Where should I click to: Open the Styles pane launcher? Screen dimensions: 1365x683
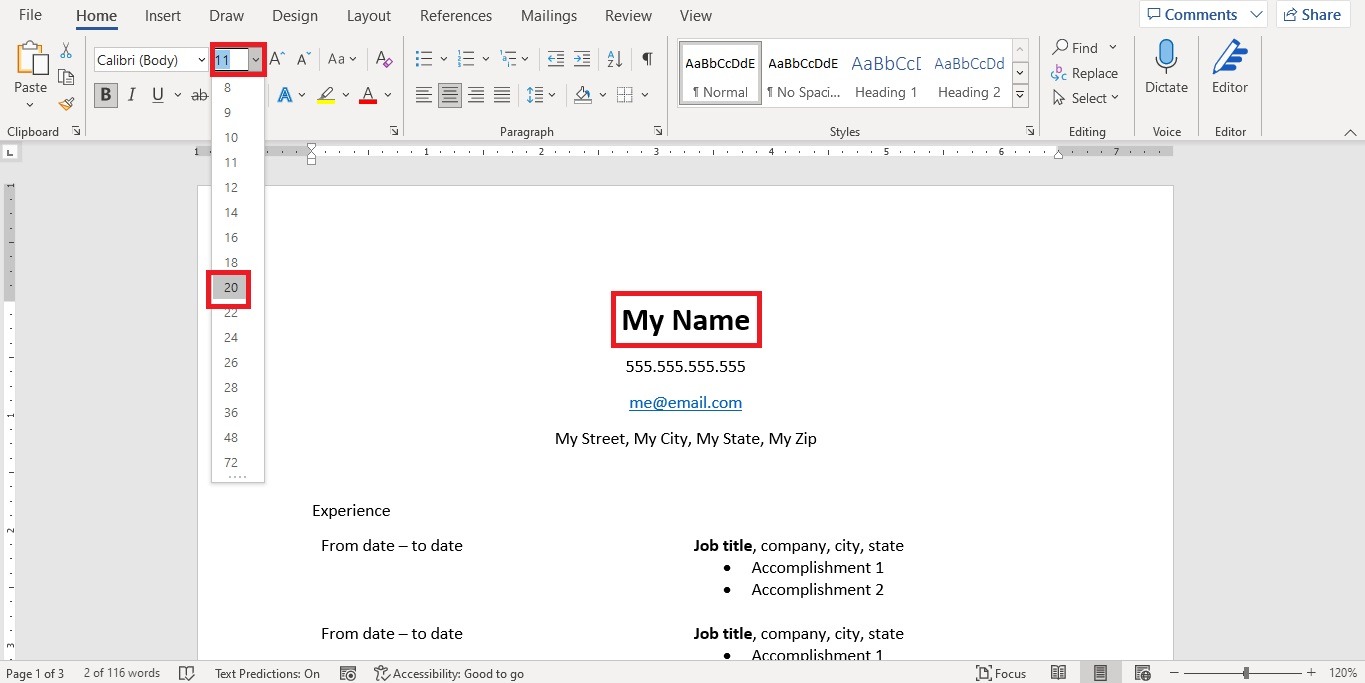tap(1030, 131)
